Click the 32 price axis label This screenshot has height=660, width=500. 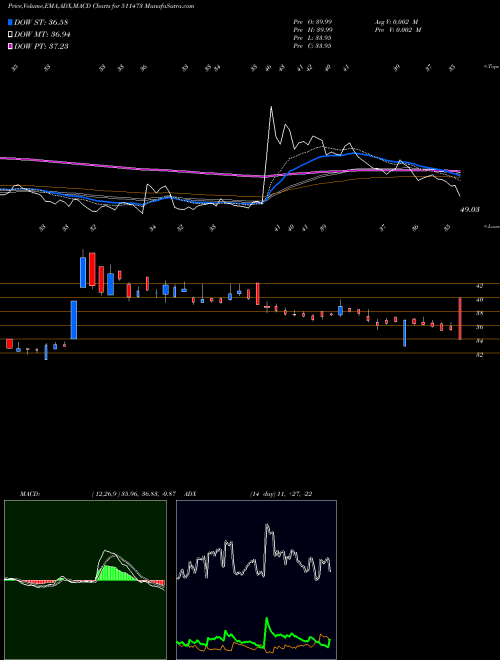(479, 354)
